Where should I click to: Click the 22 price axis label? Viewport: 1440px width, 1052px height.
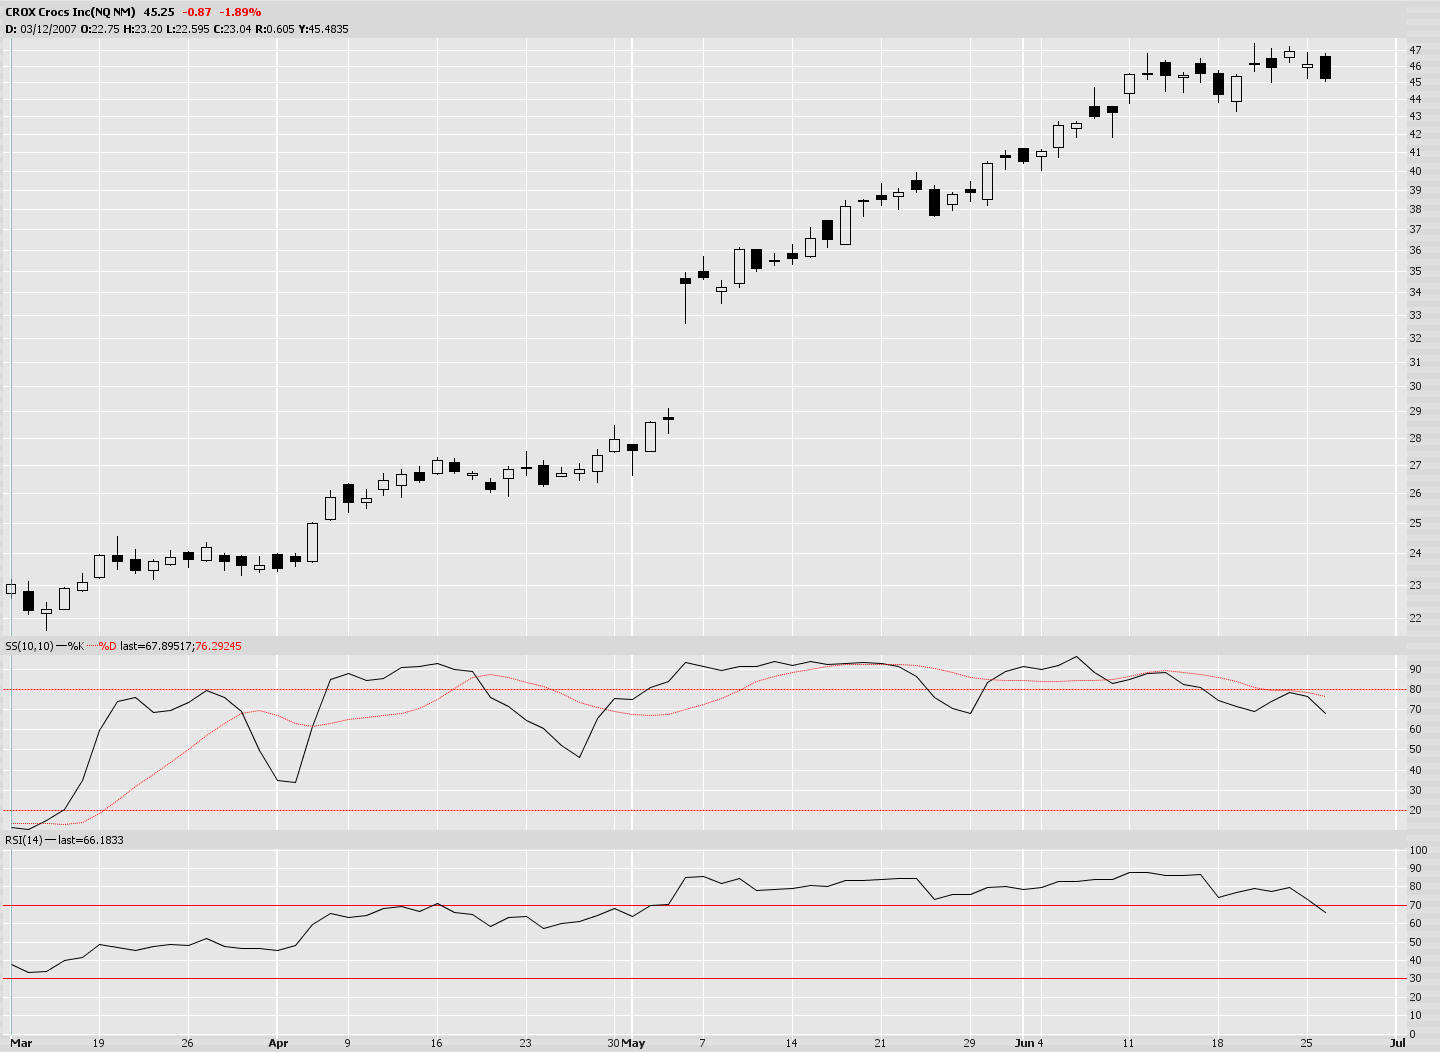click(x=1415, y=618)
